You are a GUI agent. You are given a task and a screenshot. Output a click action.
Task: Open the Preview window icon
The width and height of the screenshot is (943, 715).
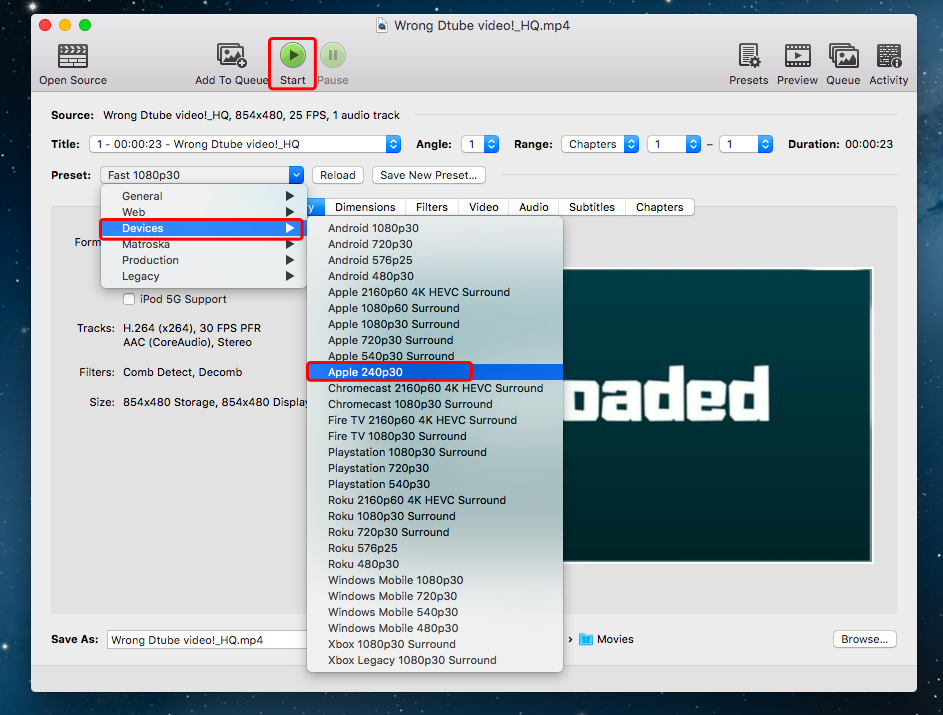tap(797, 56)
